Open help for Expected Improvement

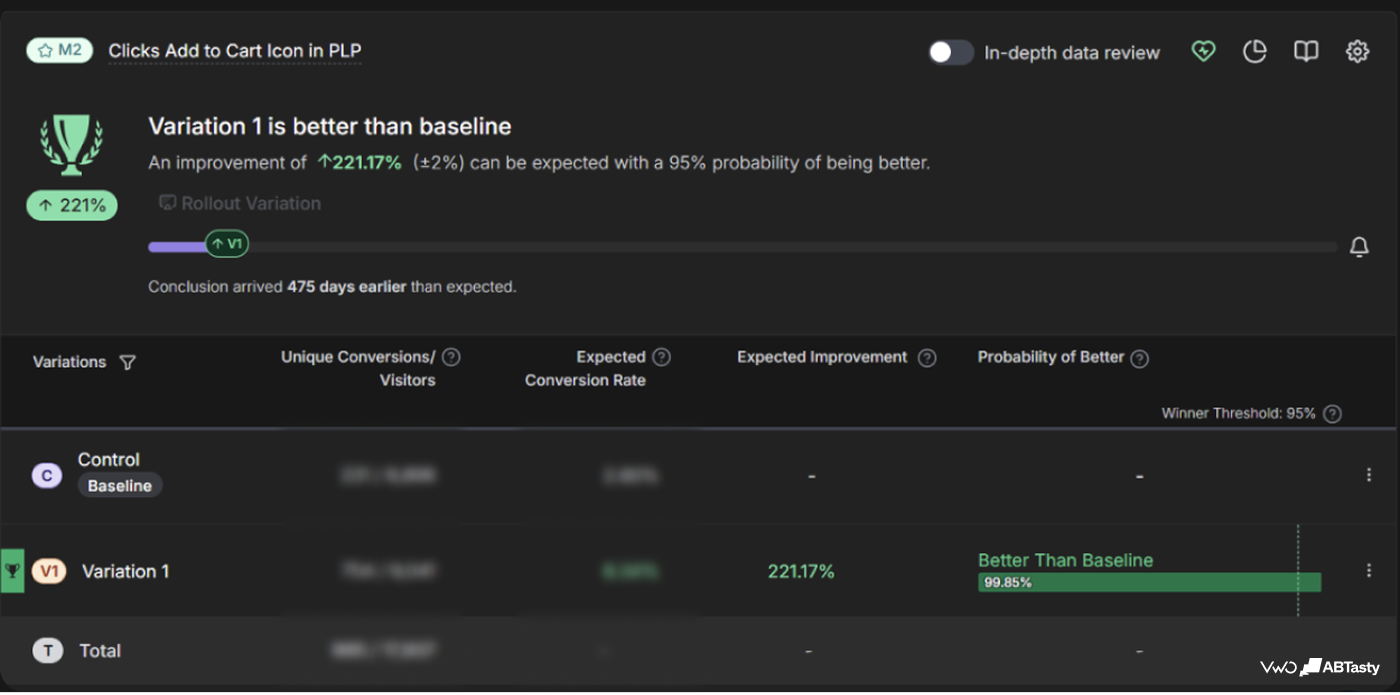pyautogui.click(x=927, y=358)
